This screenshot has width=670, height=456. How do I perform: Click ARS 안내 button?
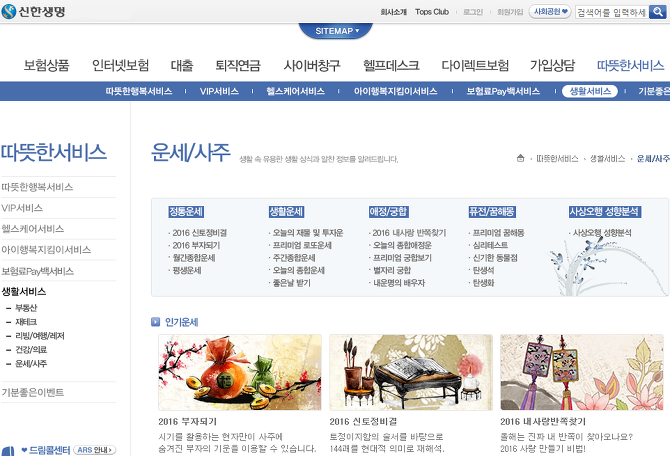94,450
